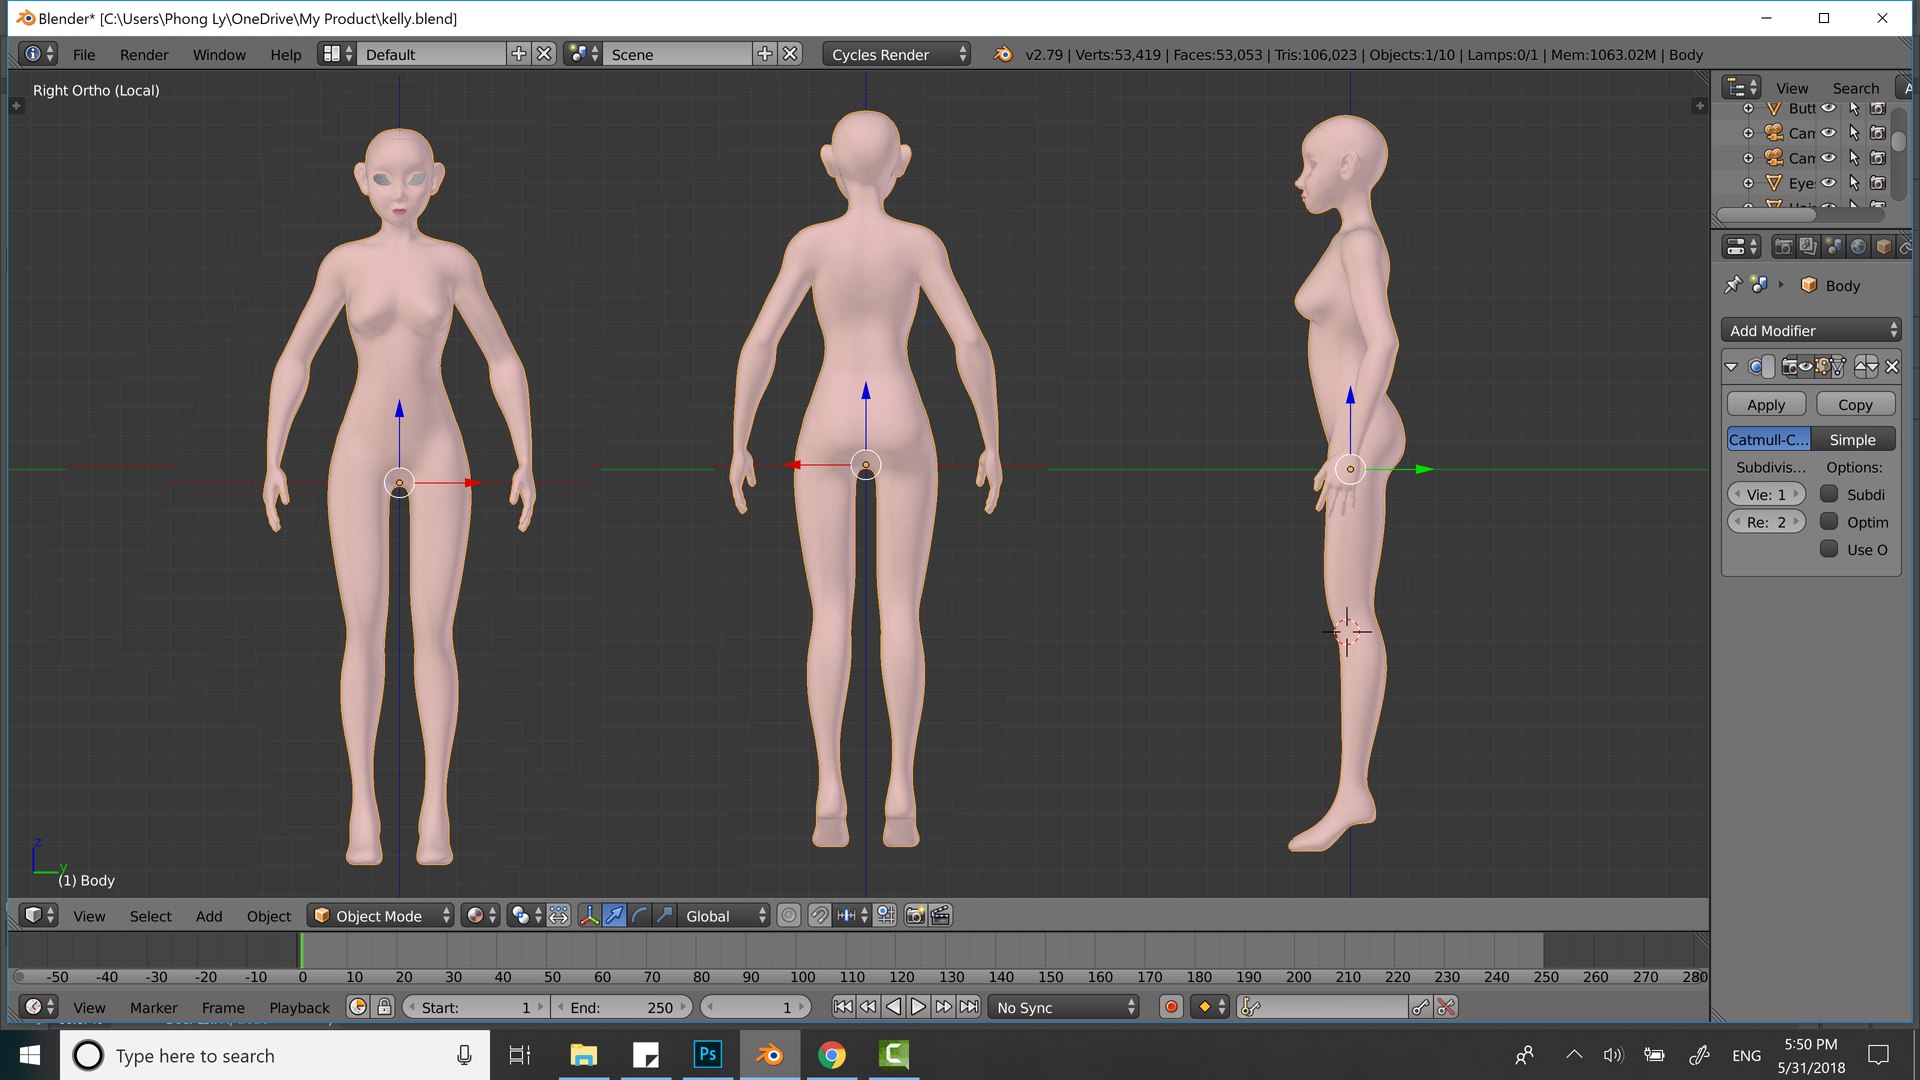Open the Render properties camera tab

1782,247
